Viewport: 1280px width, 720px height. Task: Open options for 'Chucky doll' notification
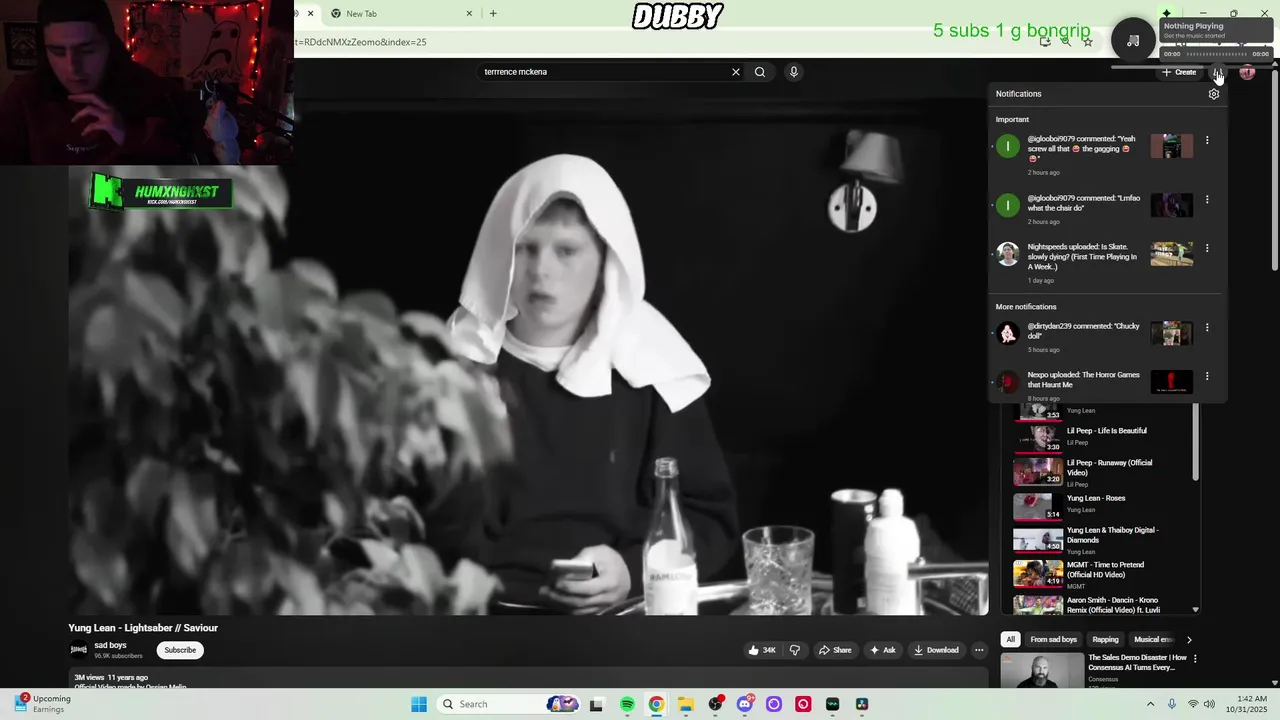click(1207, 328)
